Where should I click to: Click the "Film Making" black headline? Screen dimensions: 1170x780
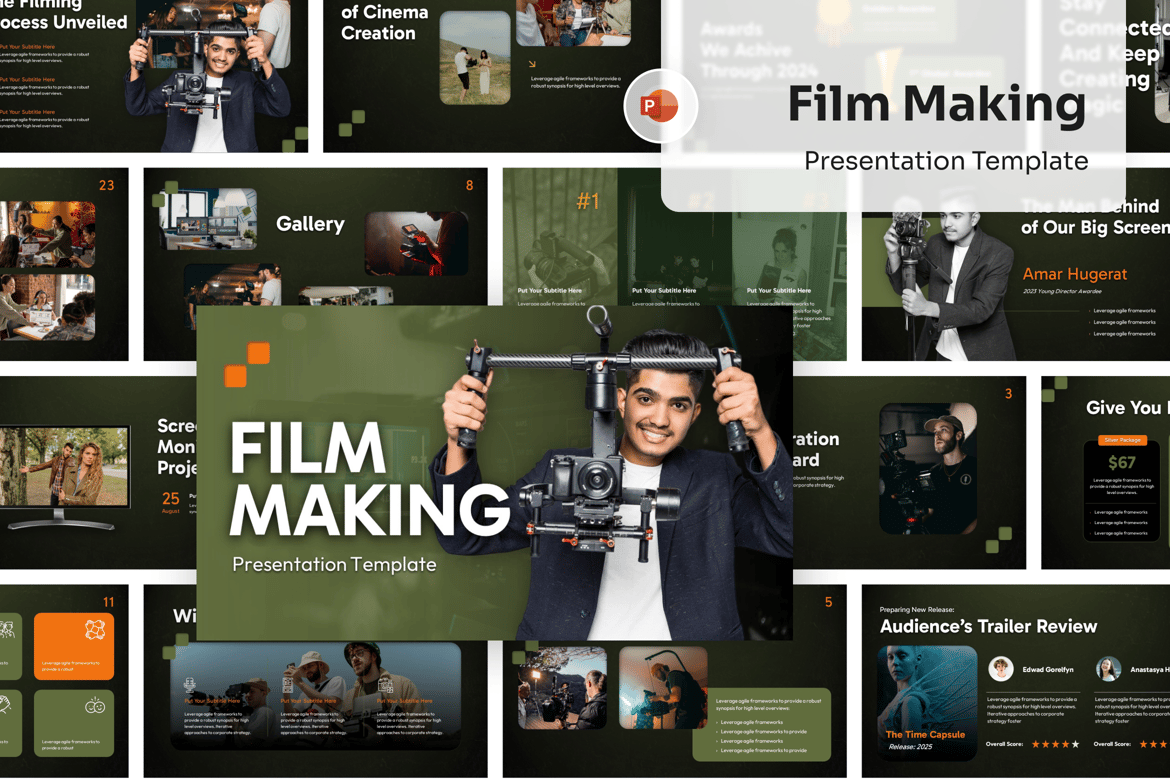(x=936, y=104)
